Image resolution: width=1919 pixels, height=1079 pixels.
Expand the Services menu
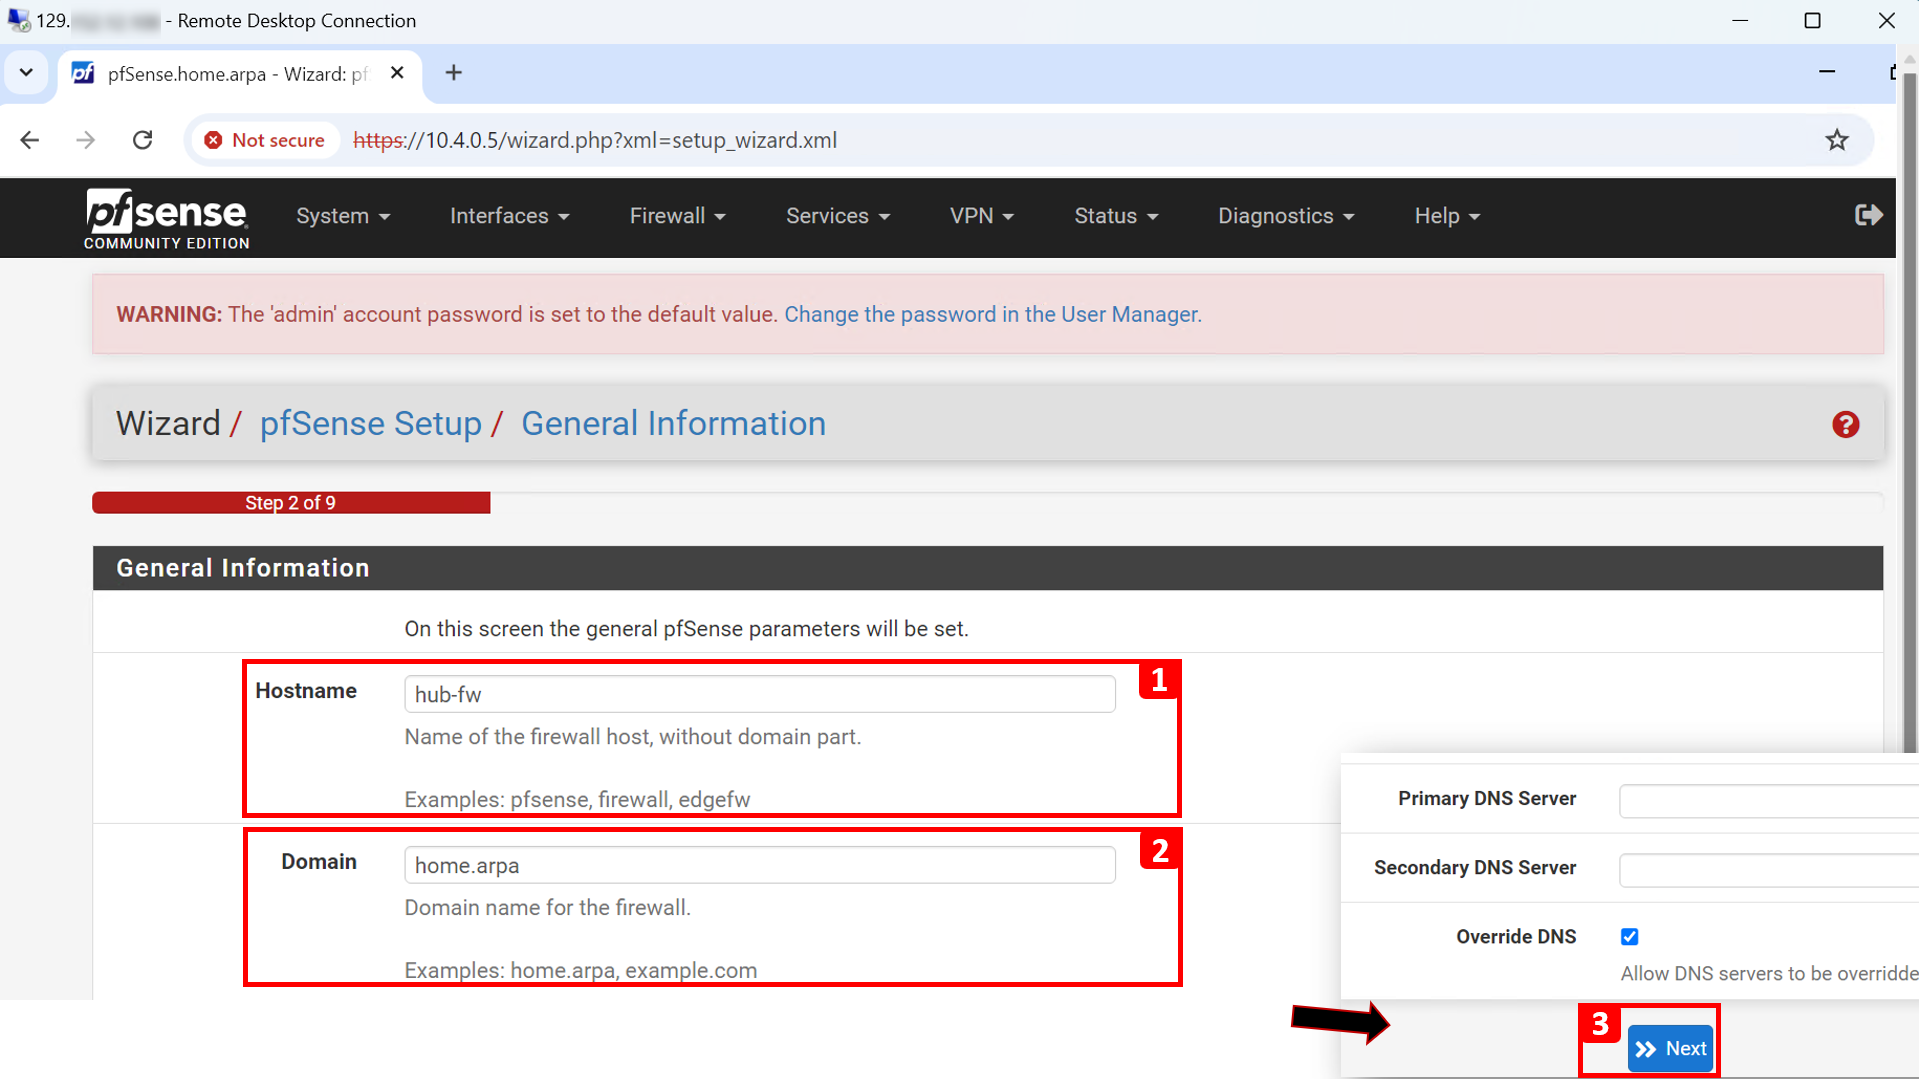pos(838,216)
